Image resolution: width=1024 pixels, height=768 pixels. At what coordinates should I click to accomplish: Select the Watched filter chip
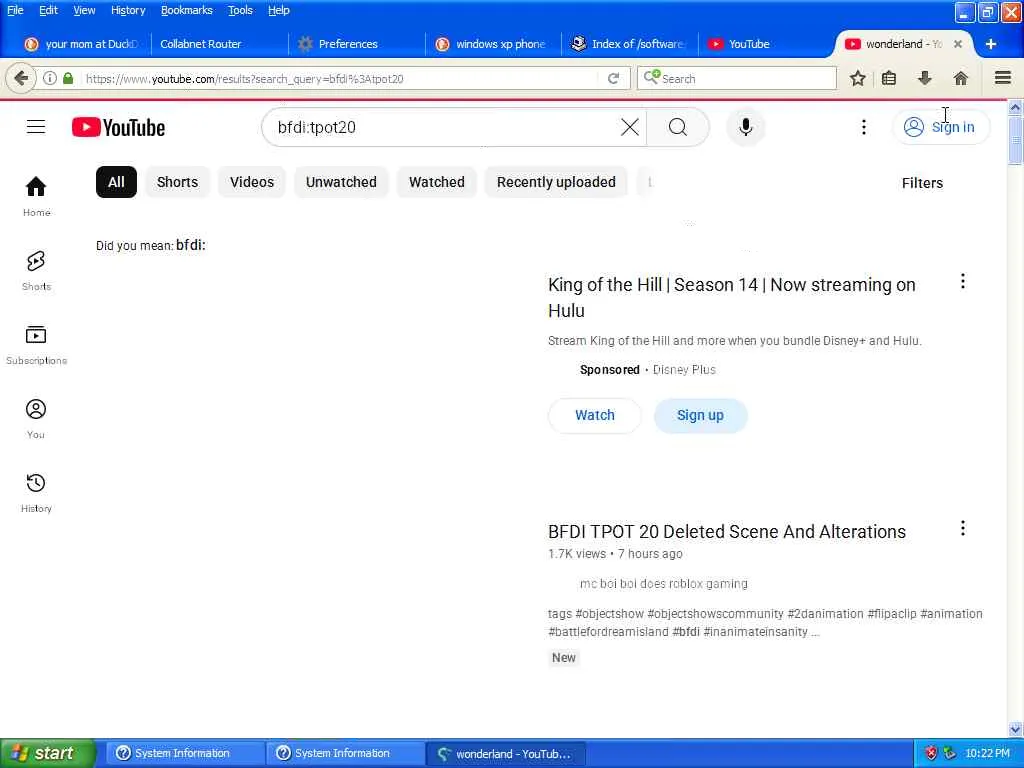coord(437,182)
